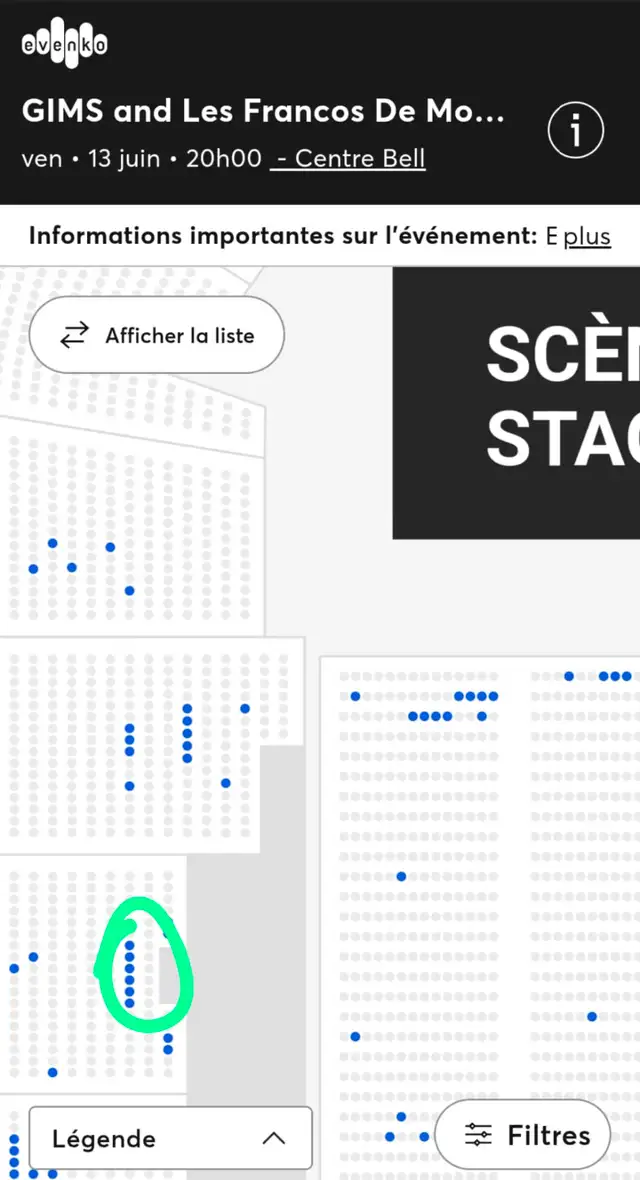This screenshot has height=1180, width=640.
Task: Click the evenko logo
Action: (x=64, y=47)
